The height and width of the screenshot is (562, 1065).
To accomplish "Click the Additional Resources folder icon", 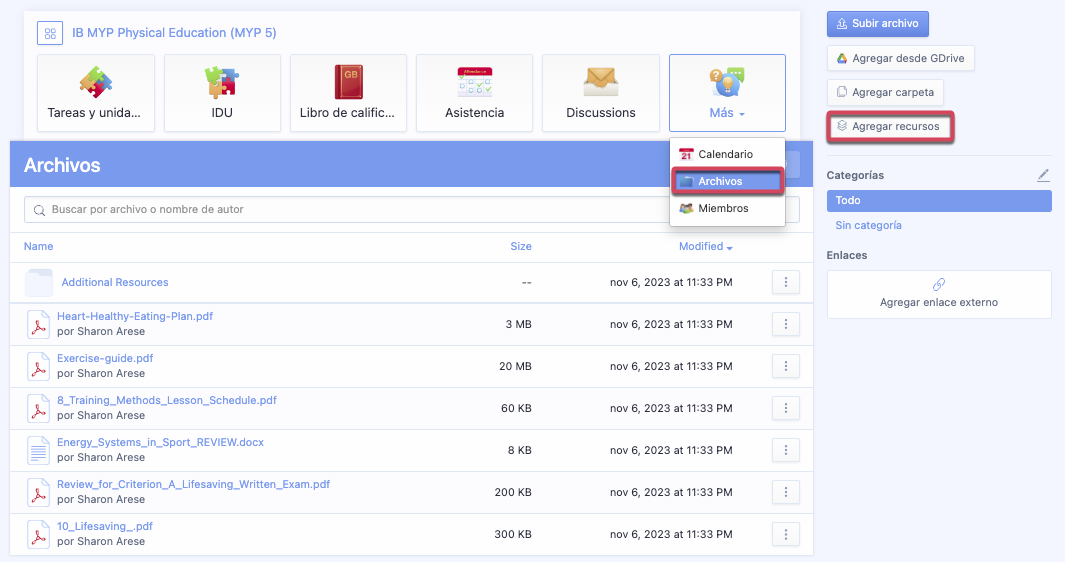I will 39,283.
